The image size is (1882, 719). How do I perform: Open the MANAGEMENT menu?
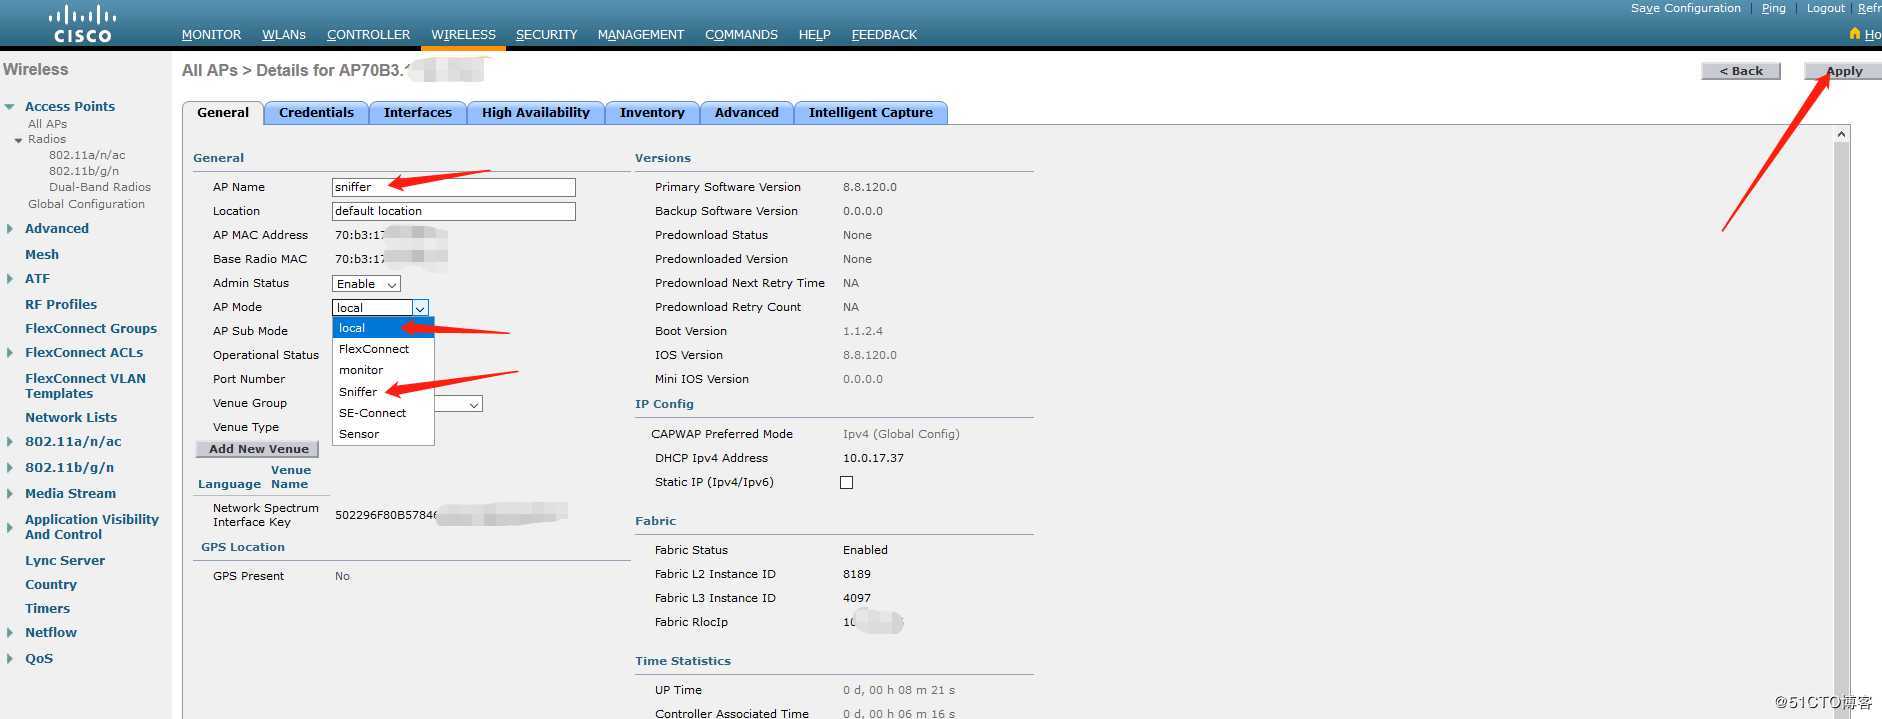pyautogui.click(x=641, y=34)
